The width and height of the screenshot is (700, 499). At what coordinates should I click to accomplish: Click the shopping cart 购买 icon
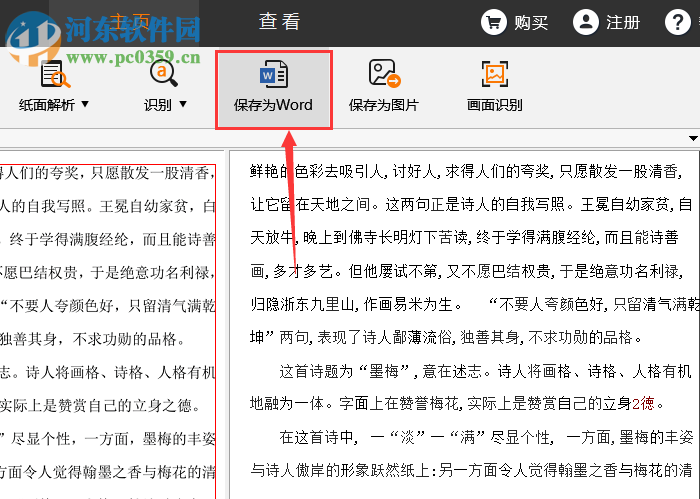click(493, 22)
